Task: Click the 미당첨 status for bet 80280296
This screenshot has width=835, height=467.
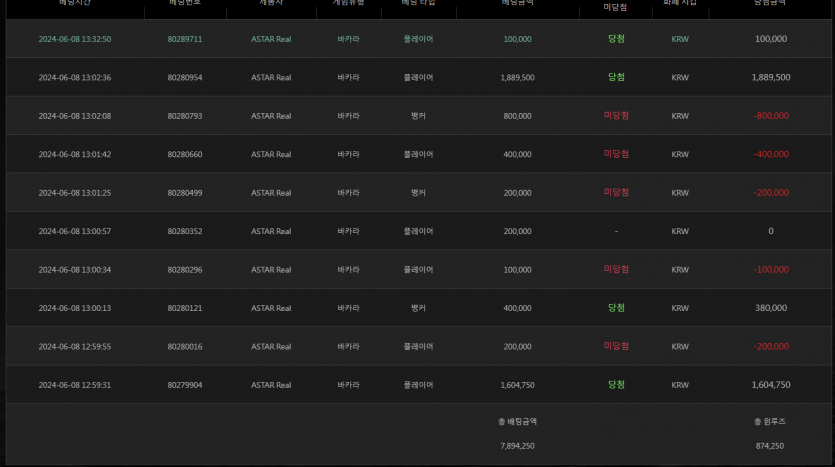Action: (x=616, y=269)
